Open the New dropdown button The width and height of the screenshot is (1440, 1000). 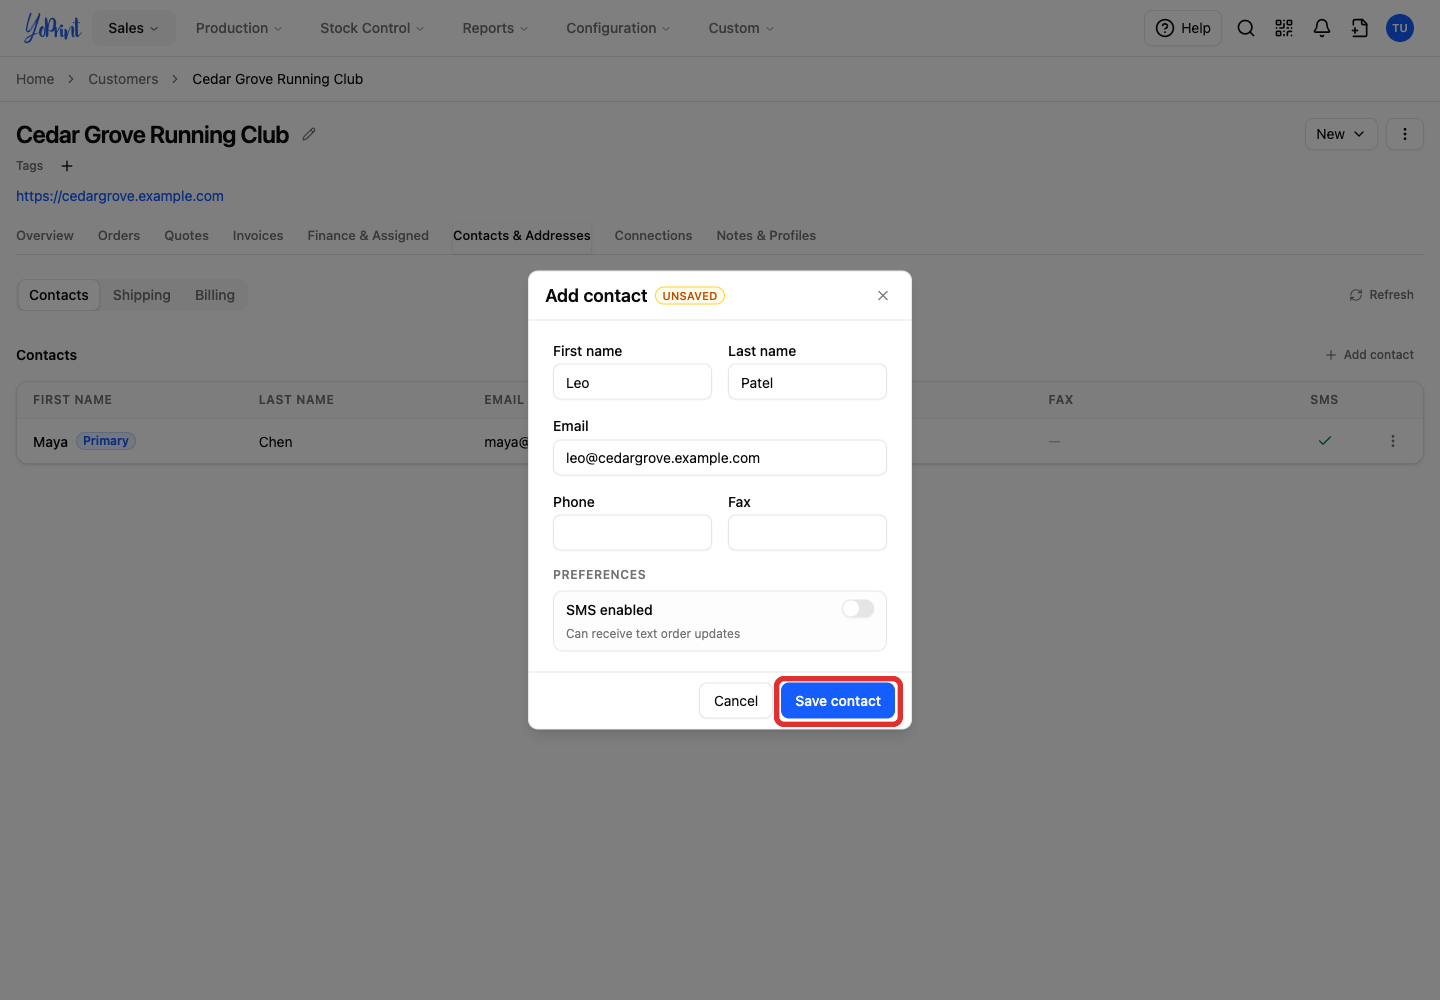click(1341, 134)
